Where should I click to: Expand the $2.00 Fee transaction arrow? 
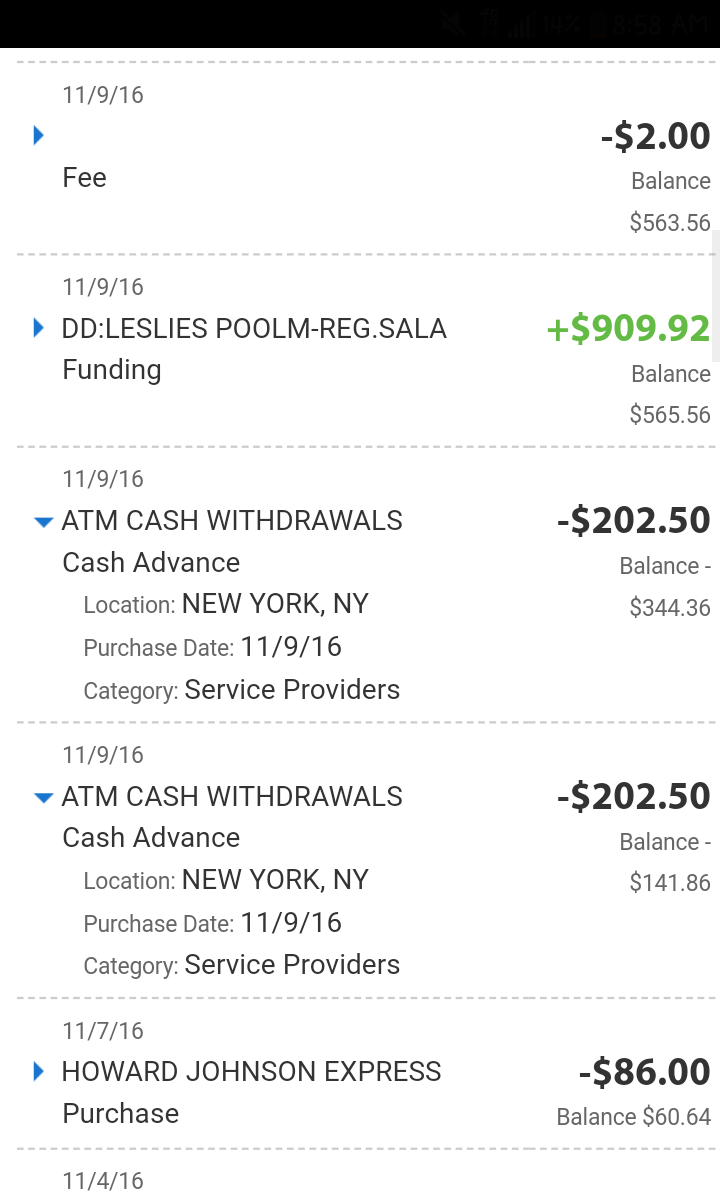[39, 135]
